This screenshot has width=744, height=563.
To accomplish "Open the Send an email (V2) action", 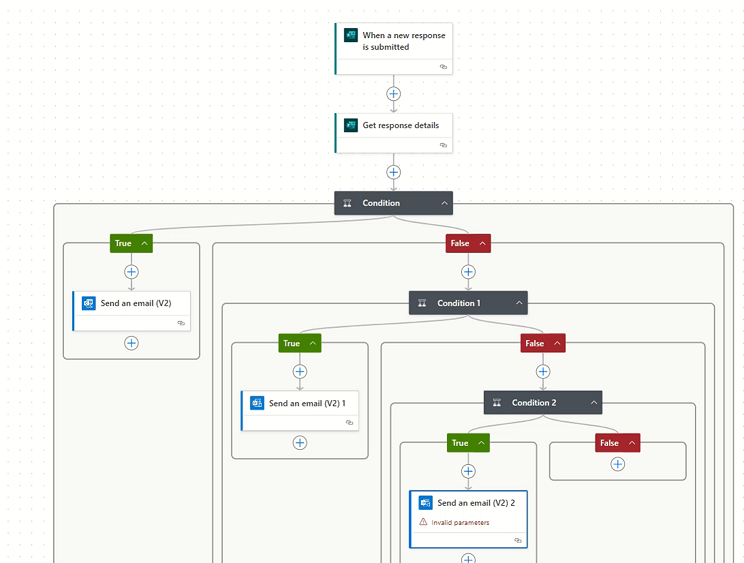I will click(131, 311).
